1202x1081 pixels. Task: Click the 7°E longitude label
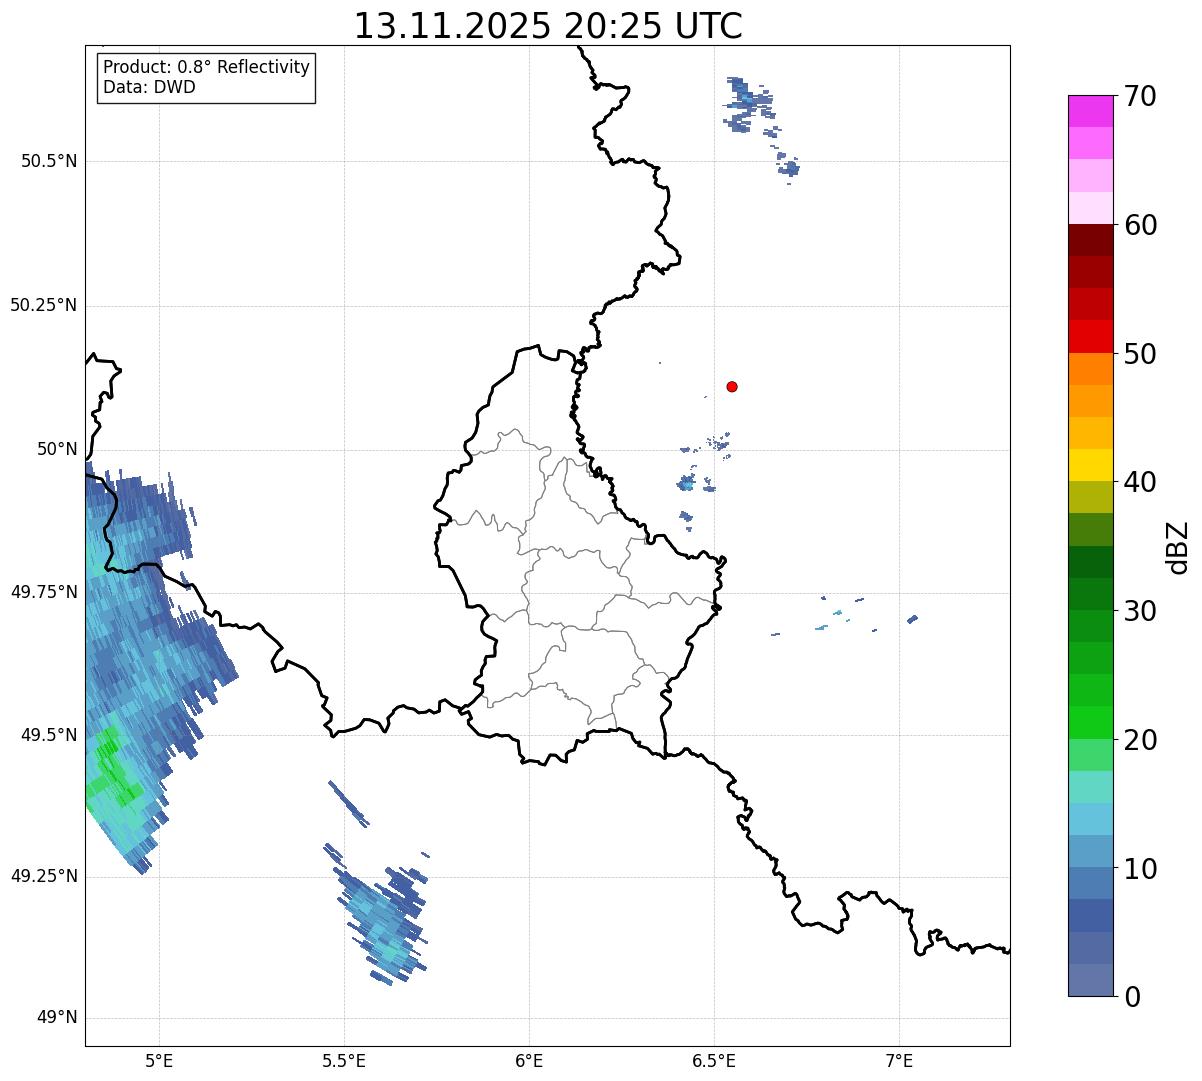[x=899, y=1060]
